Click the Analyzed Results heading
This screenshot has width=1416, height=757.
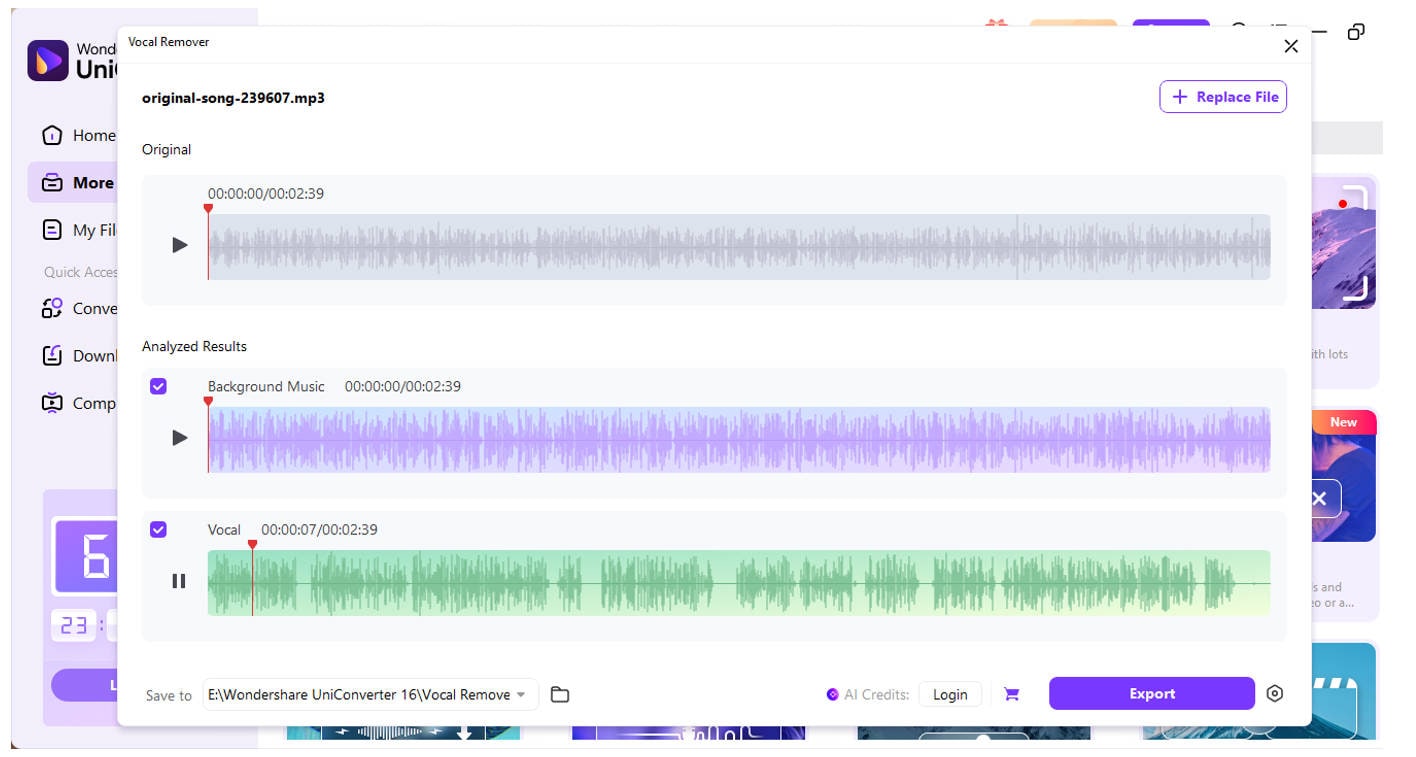point(194,346)
